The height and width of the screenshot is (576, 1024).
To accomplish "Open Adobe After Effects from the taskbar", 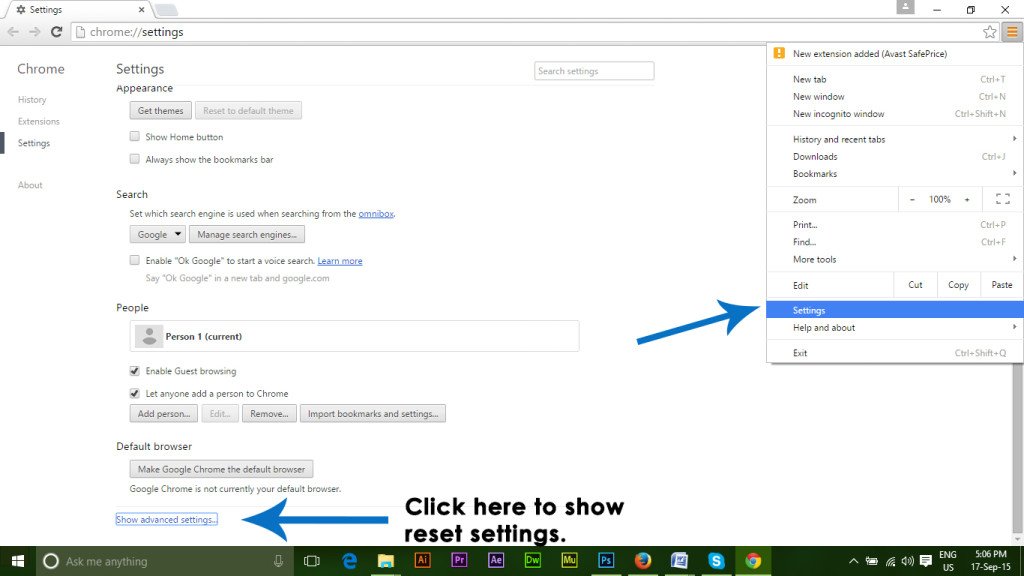I will (x=496, y=560).
